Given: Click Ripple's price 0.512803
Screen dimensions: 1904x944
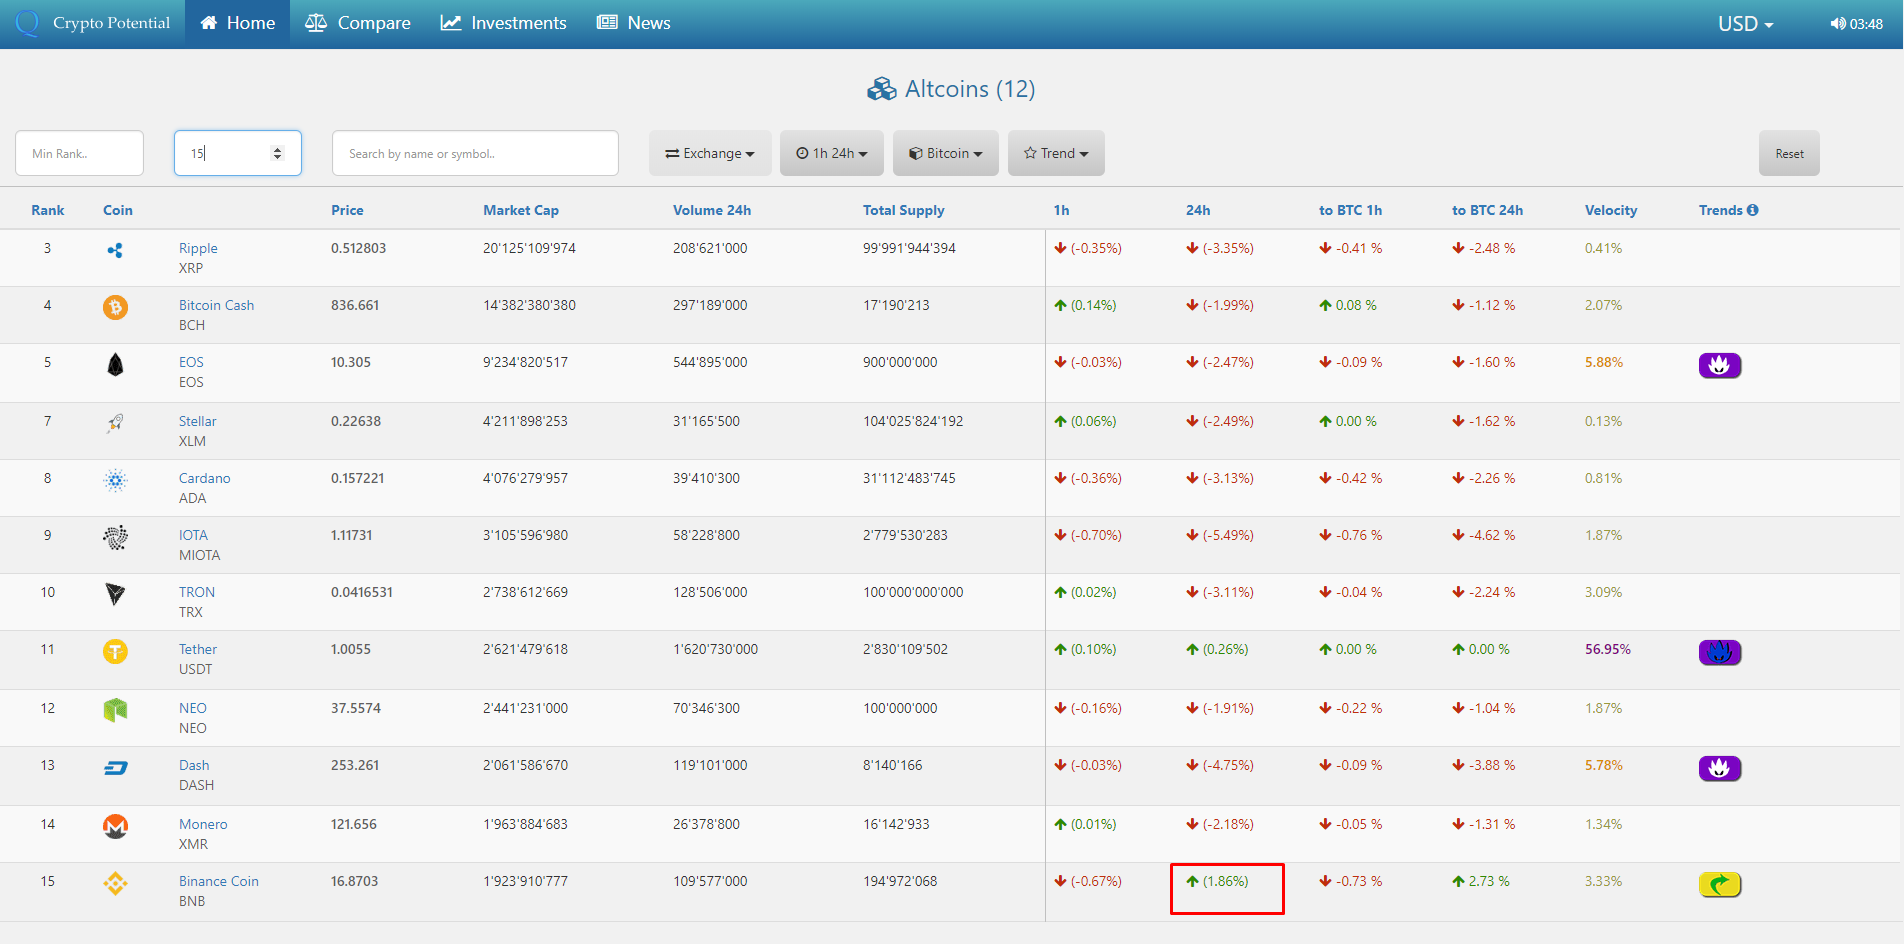Looking at the screenshot, I should (x=358, y=248).
